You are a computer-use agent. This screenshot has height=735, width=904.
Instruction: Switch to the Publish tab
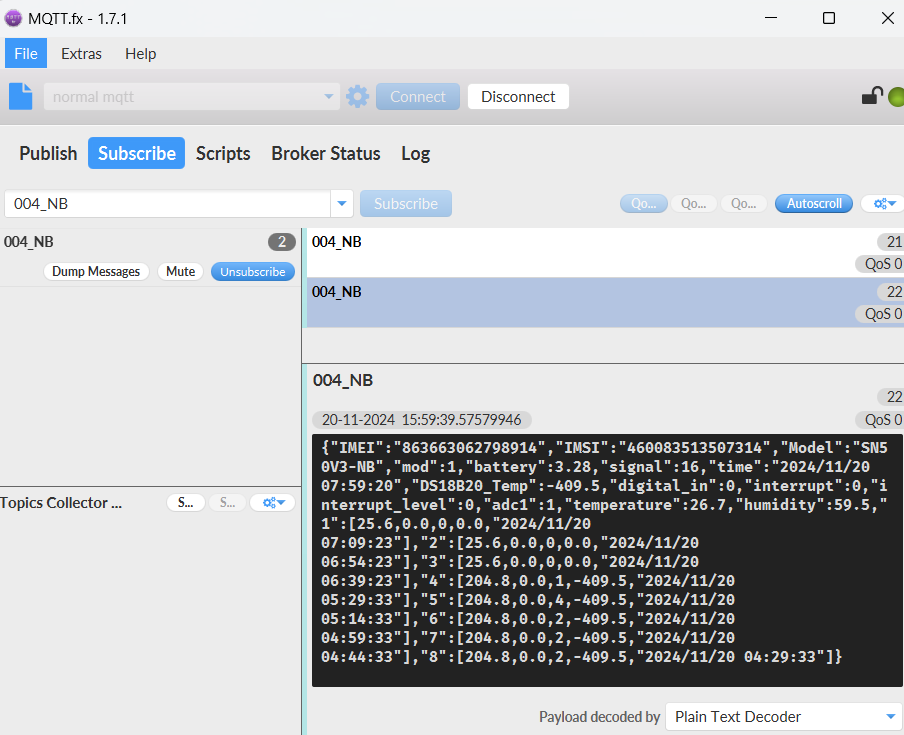pyautogui.click(x=48, y=153)
